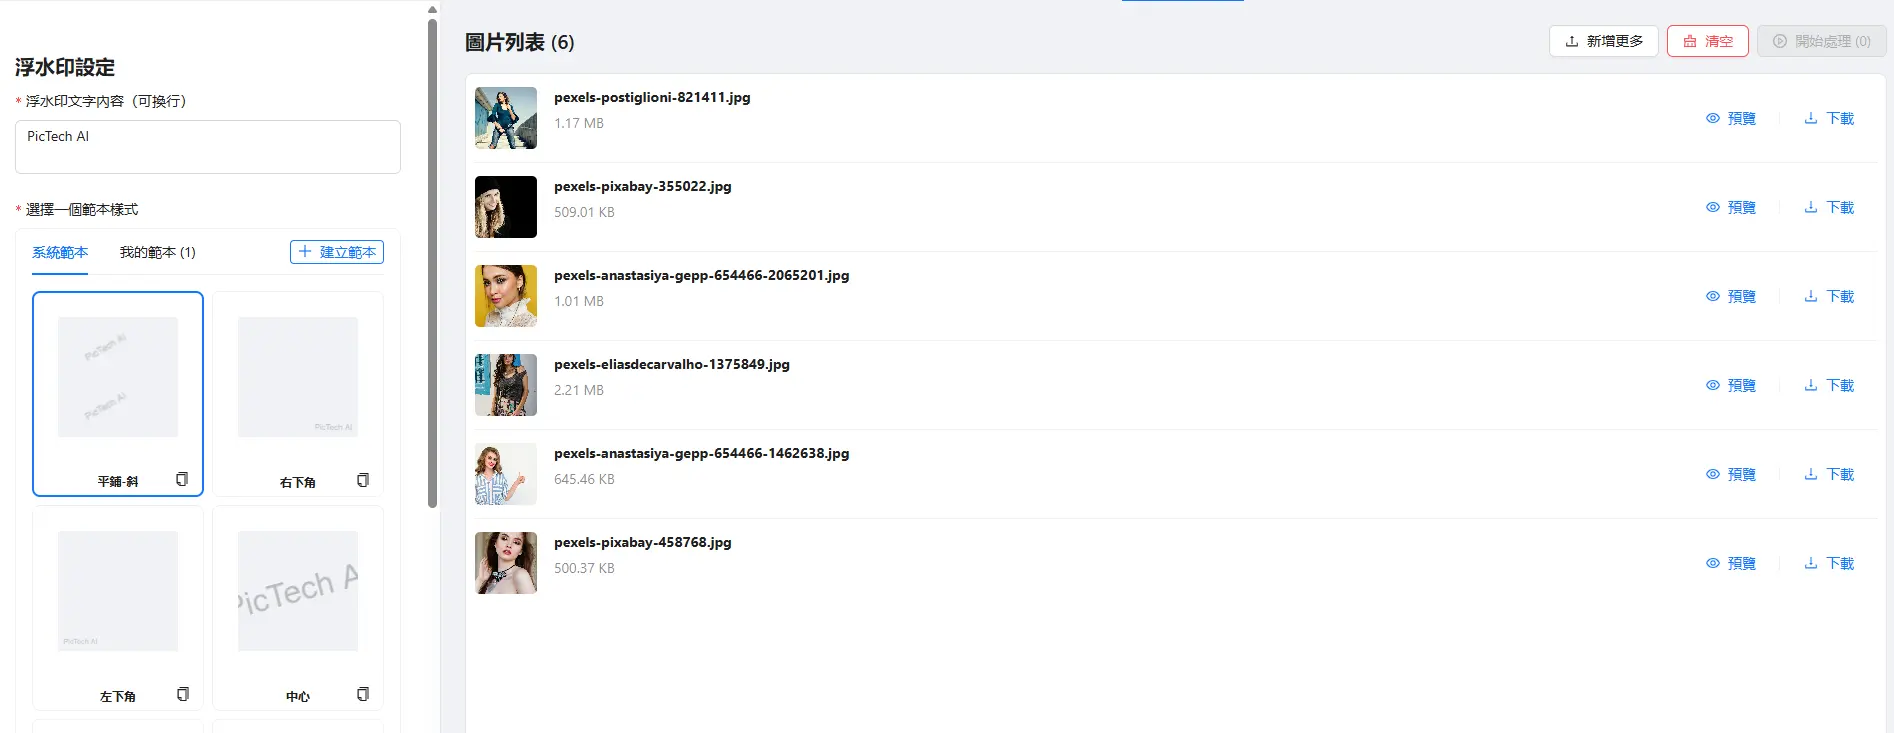Choose the 中心 watermark template
The width and height of the screenshot is (1894, 733).
(x=298, y=608)
